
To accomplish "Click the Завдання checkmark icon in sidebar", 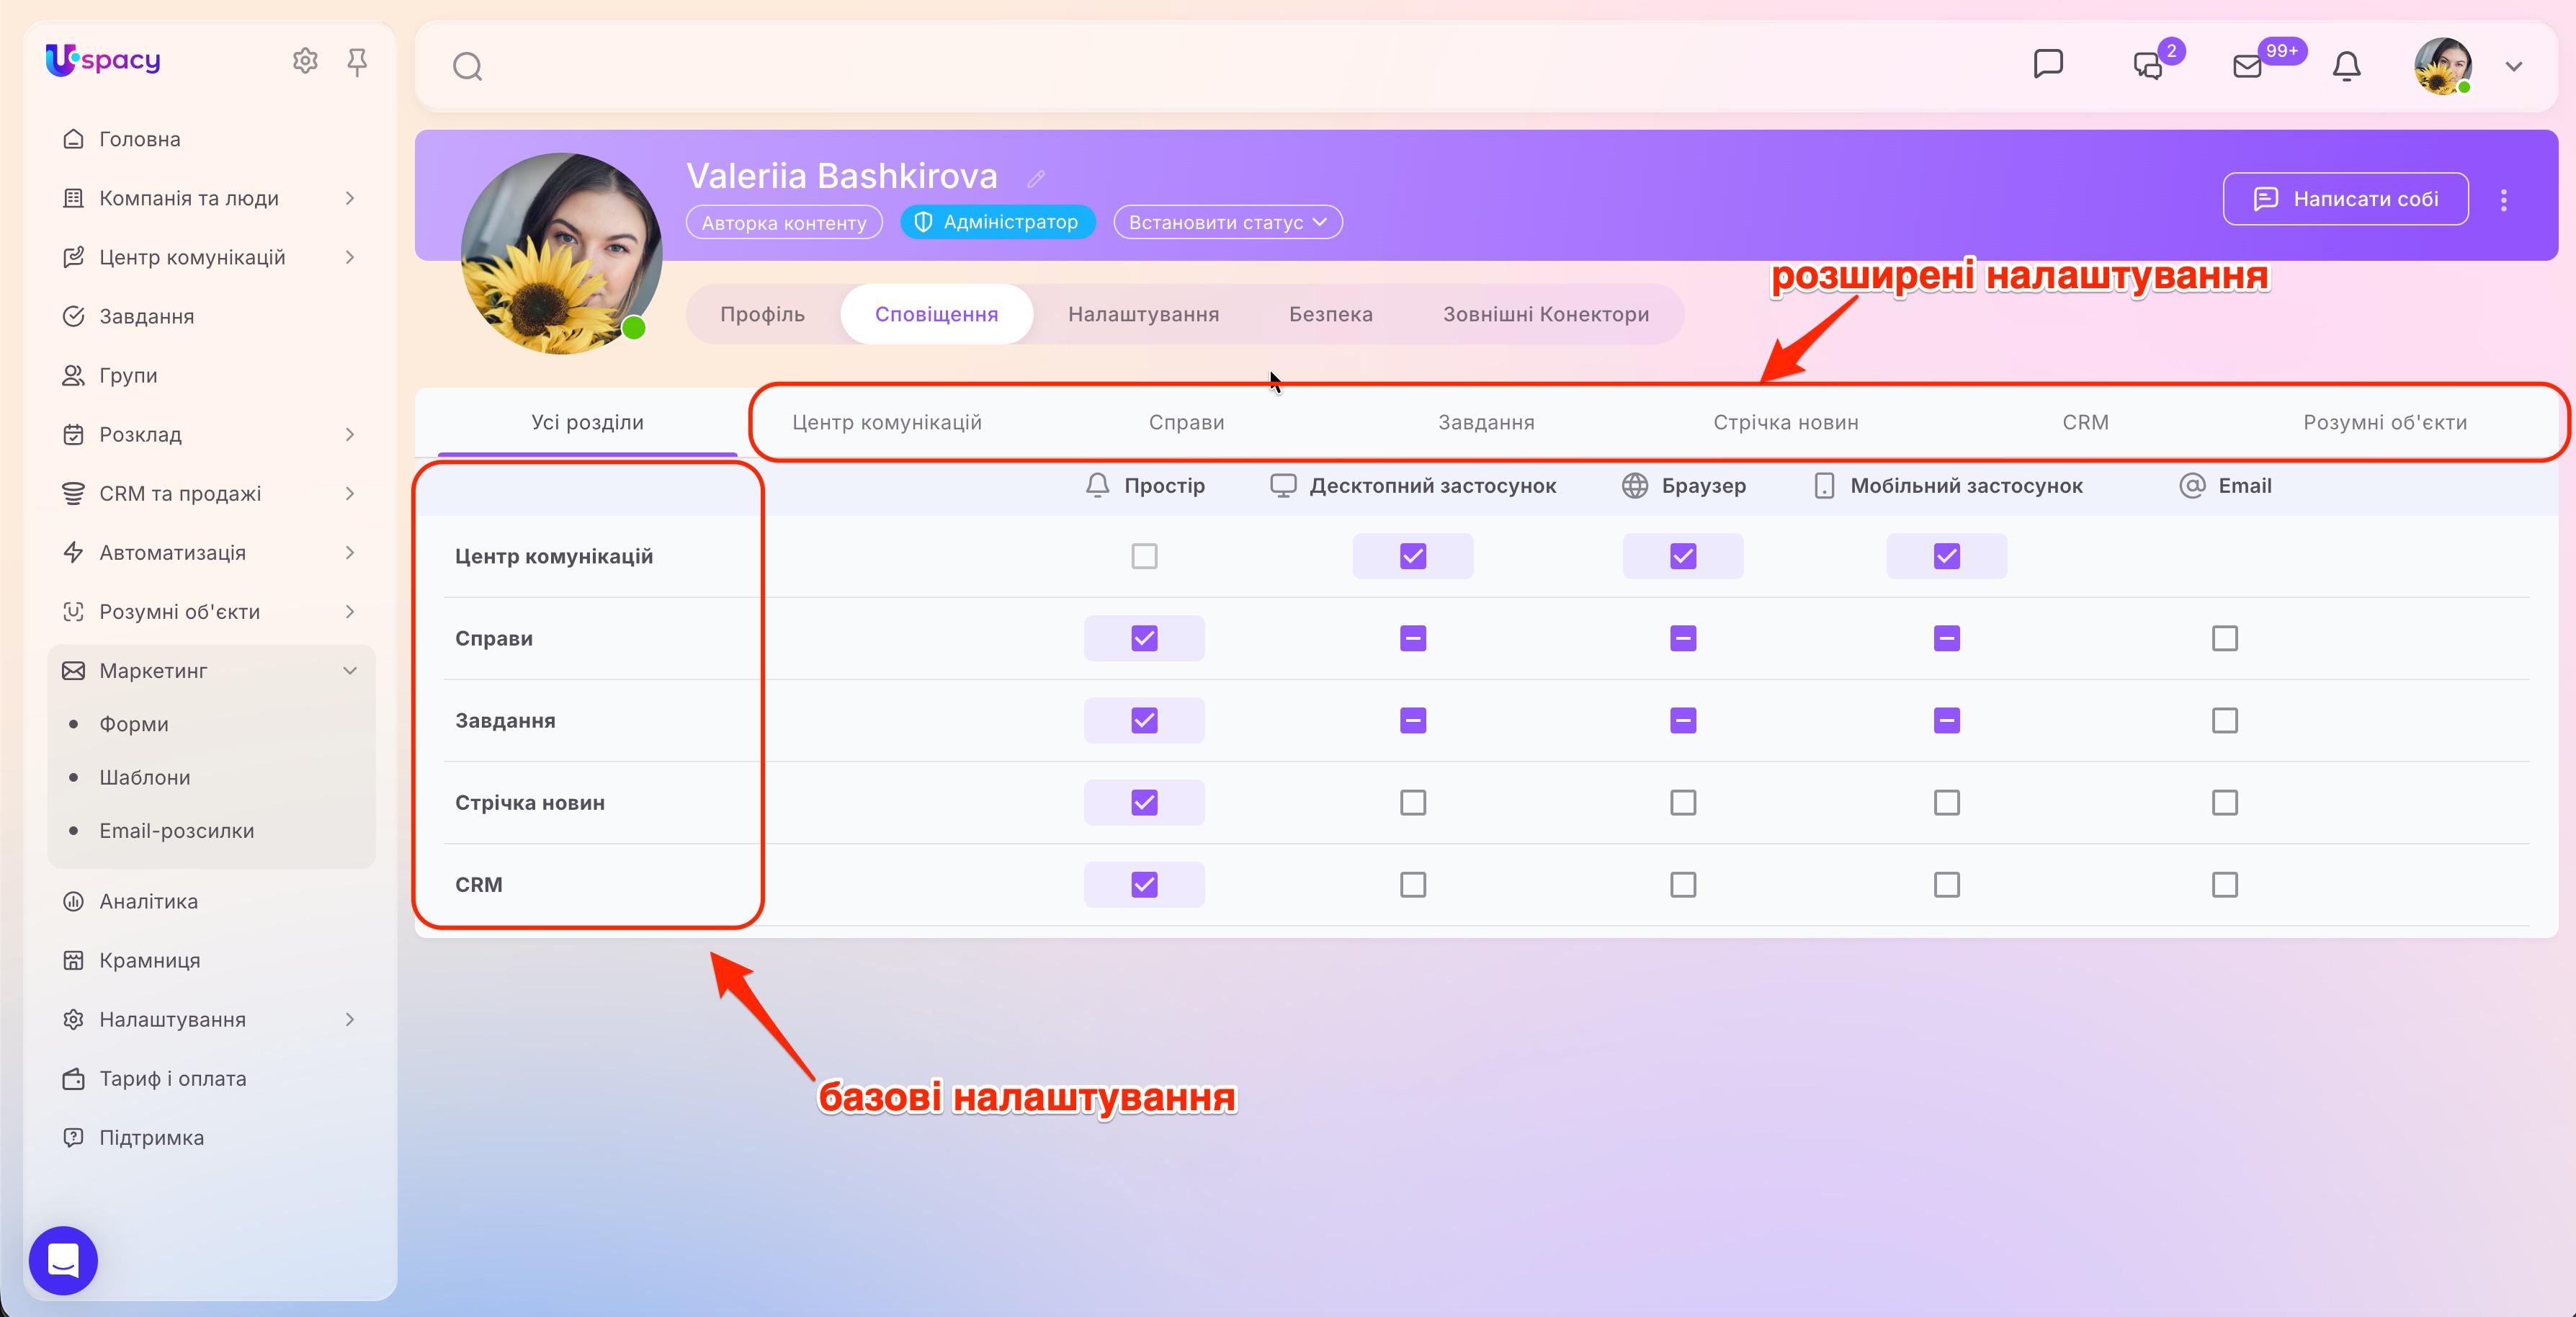I will pos(73,316).
